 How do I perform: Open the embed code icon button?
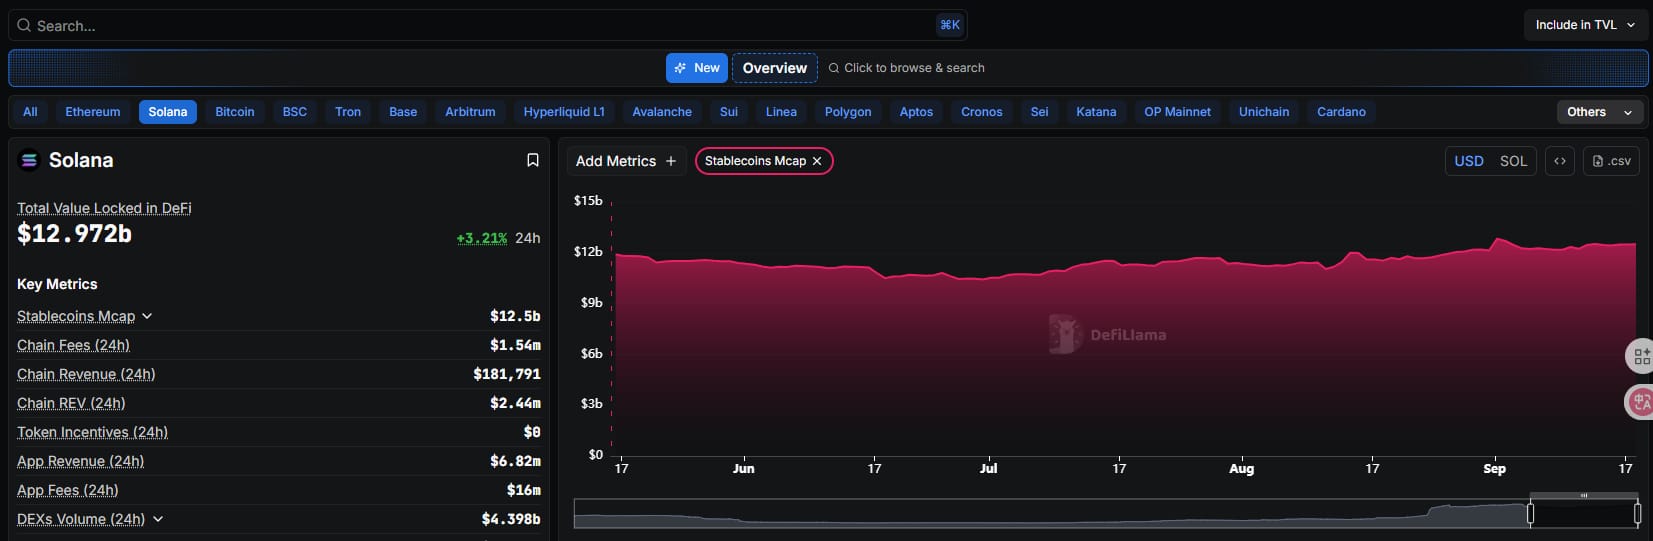point(1560,161)
